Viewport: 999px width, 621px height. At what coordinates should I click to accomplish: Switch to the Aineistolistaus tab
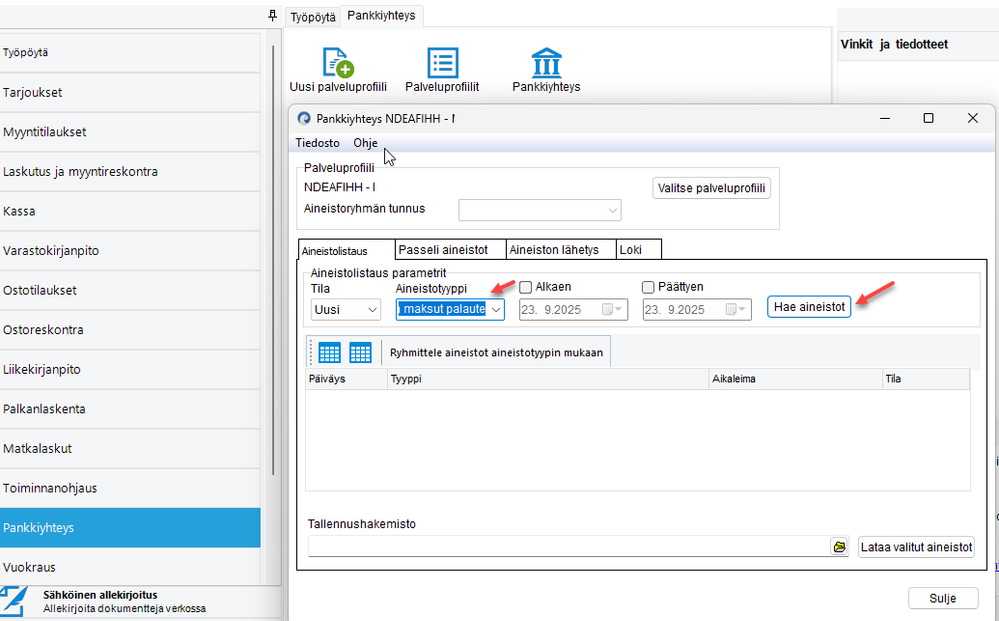pyautogui.click(x=347, y=250)
